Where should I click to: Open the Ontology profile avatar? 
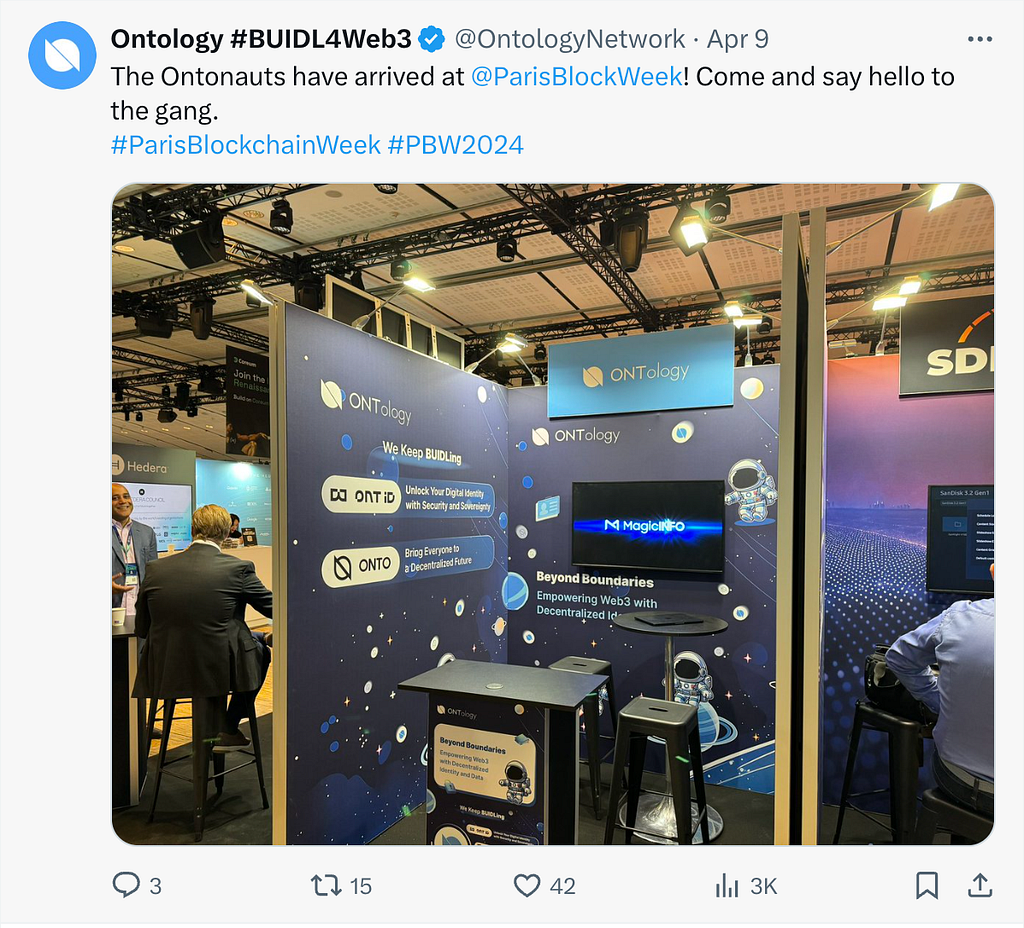[62, 55]
